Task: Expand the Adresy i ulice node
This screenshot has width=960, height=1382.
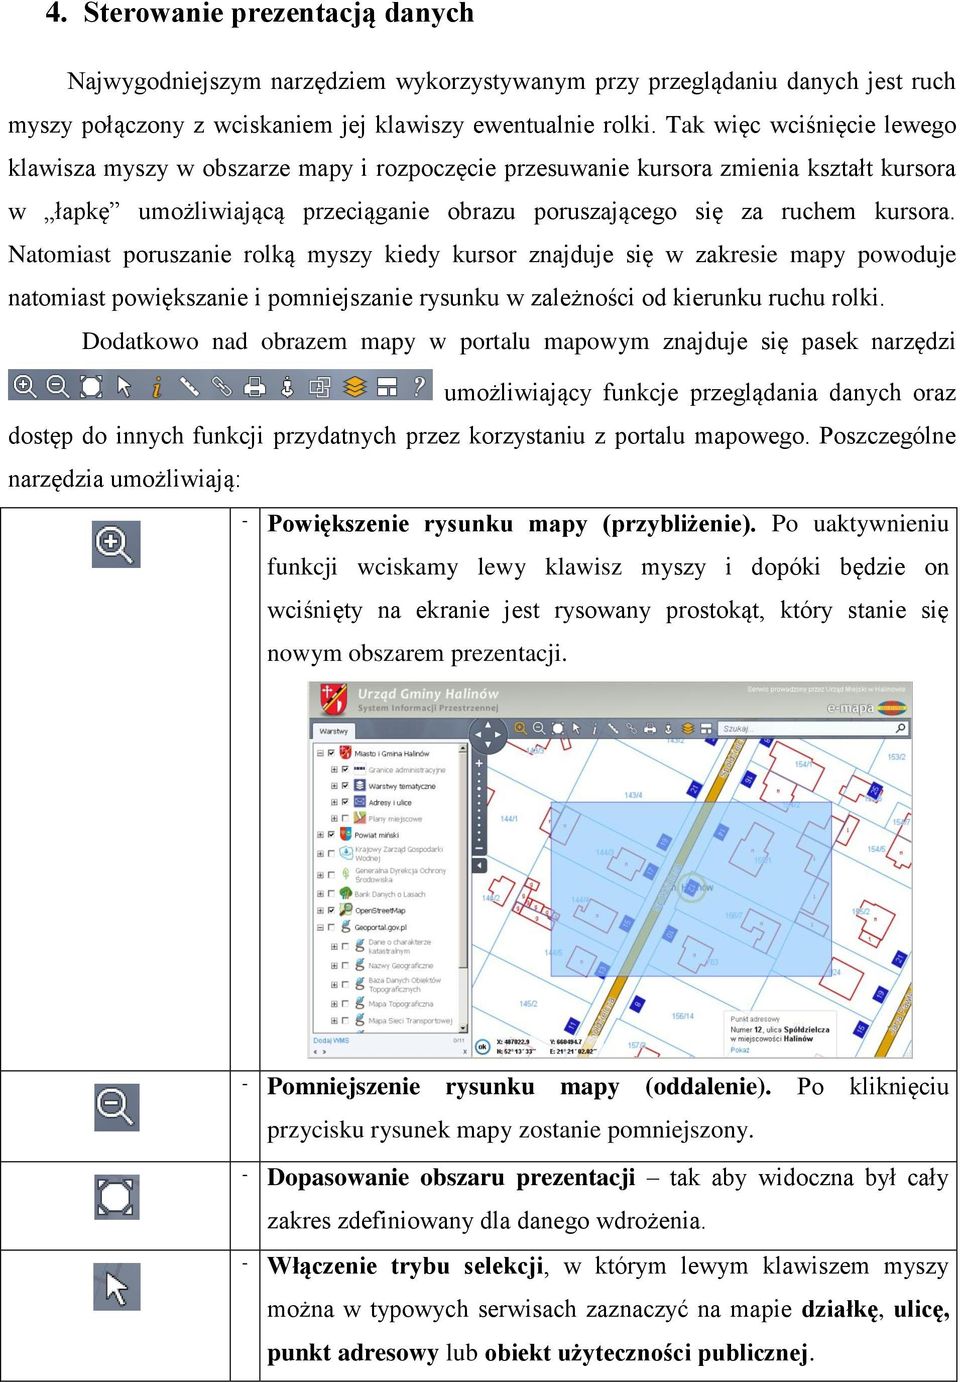Action: [x=334, y=802]
